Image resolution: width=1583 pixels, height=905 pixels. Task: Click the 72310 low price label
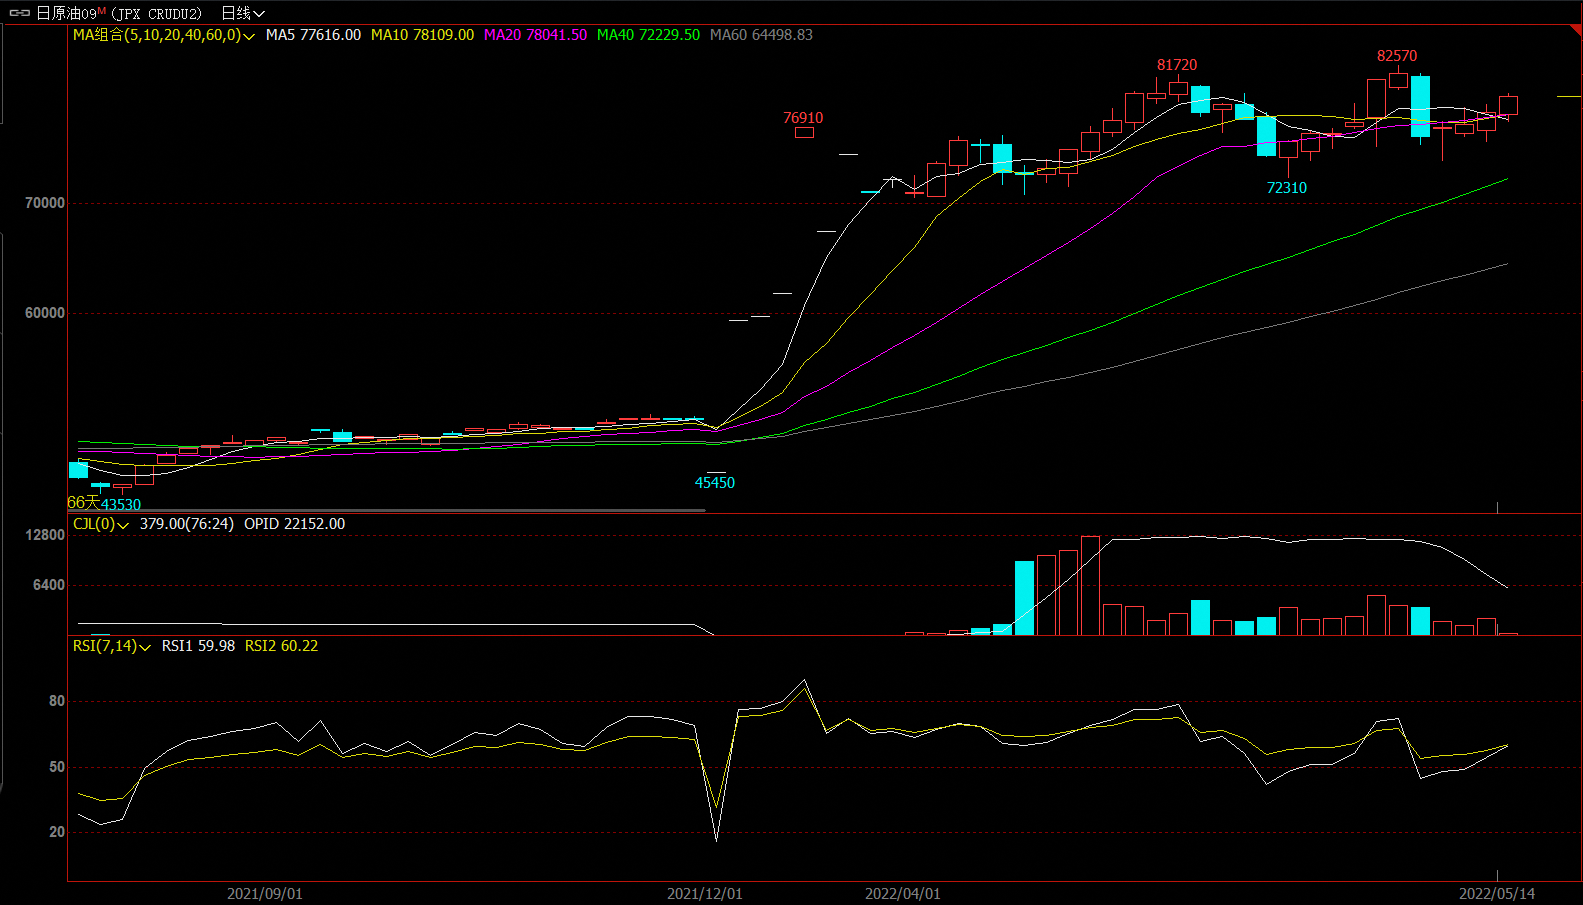pyautogui.click(x=1286, y=188)
